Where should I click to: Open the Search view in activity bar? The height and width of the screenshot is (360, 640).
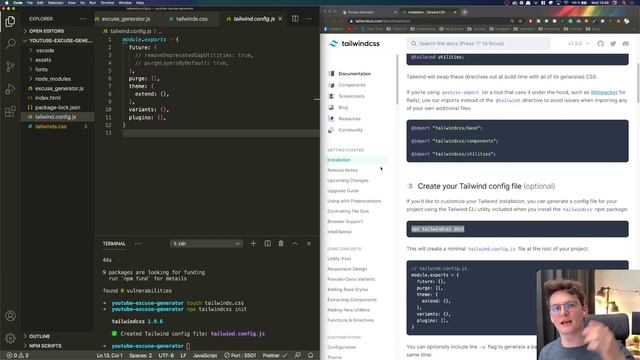10,43
